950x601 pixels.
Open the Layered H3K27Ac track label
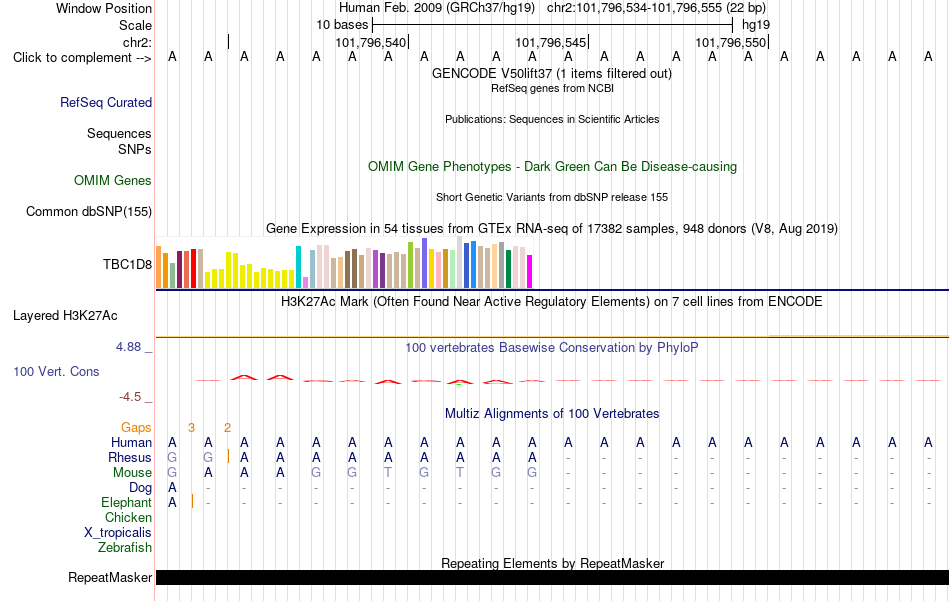[x=65, y=316]
